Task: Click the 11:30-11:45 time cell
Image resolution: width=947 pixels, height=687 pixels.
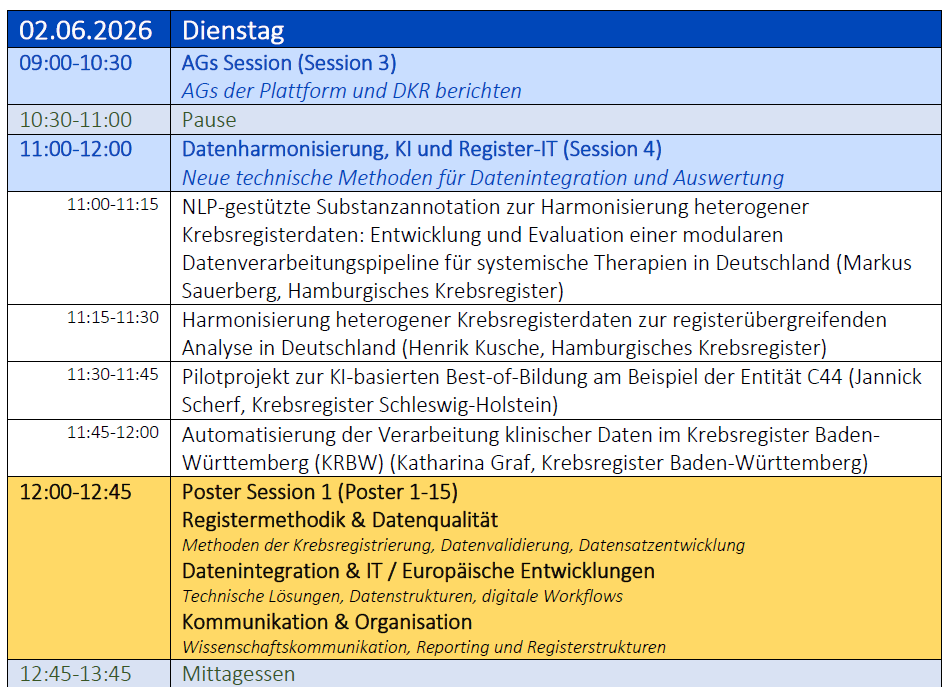Action: coord(112,375)
